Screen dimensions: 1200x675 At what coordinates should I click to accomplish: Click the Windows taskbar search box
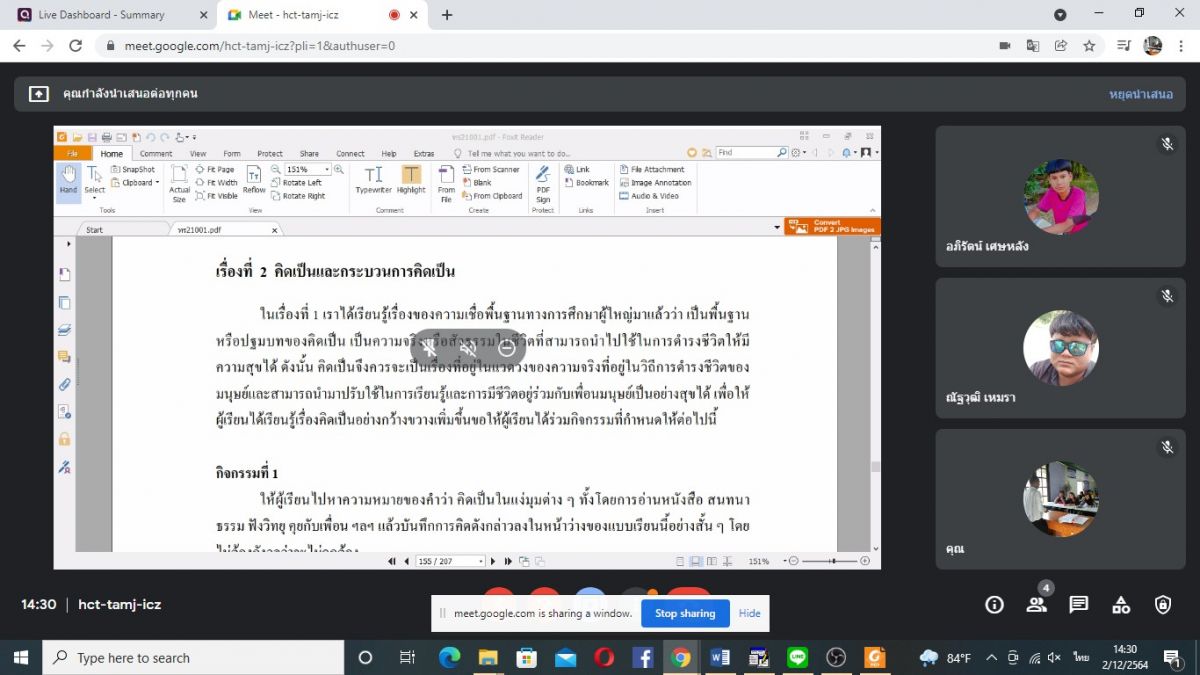(193, 658)
